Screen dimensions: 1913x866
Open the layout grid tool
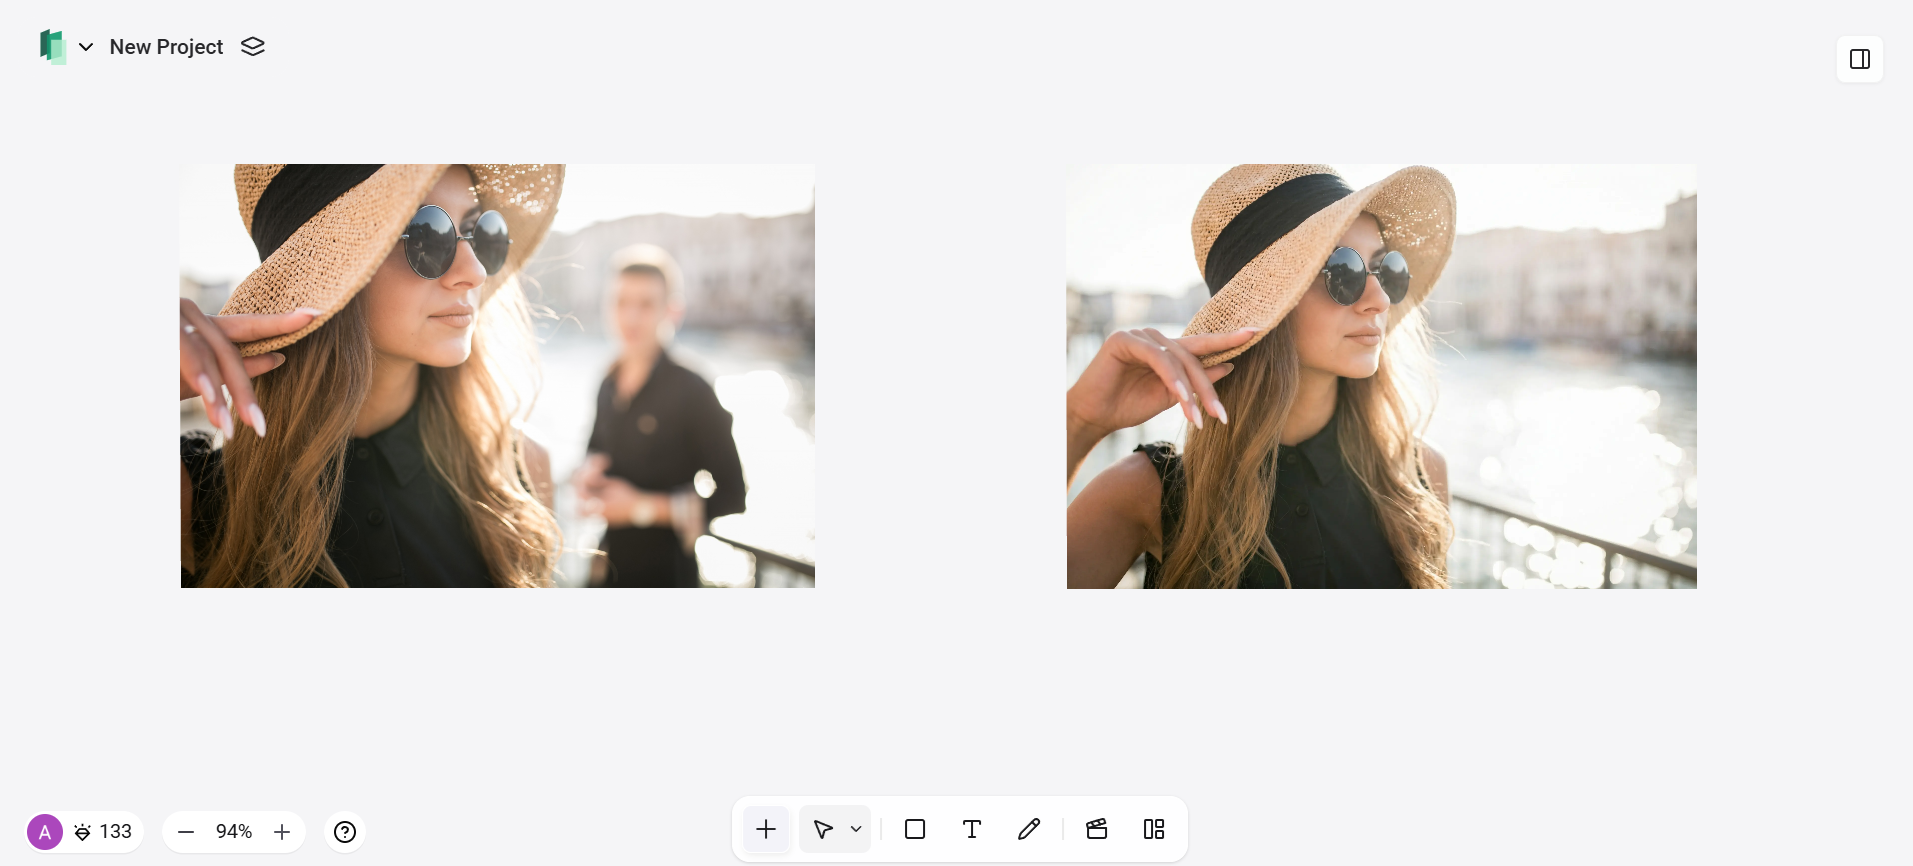click(x=1153, y=829)
